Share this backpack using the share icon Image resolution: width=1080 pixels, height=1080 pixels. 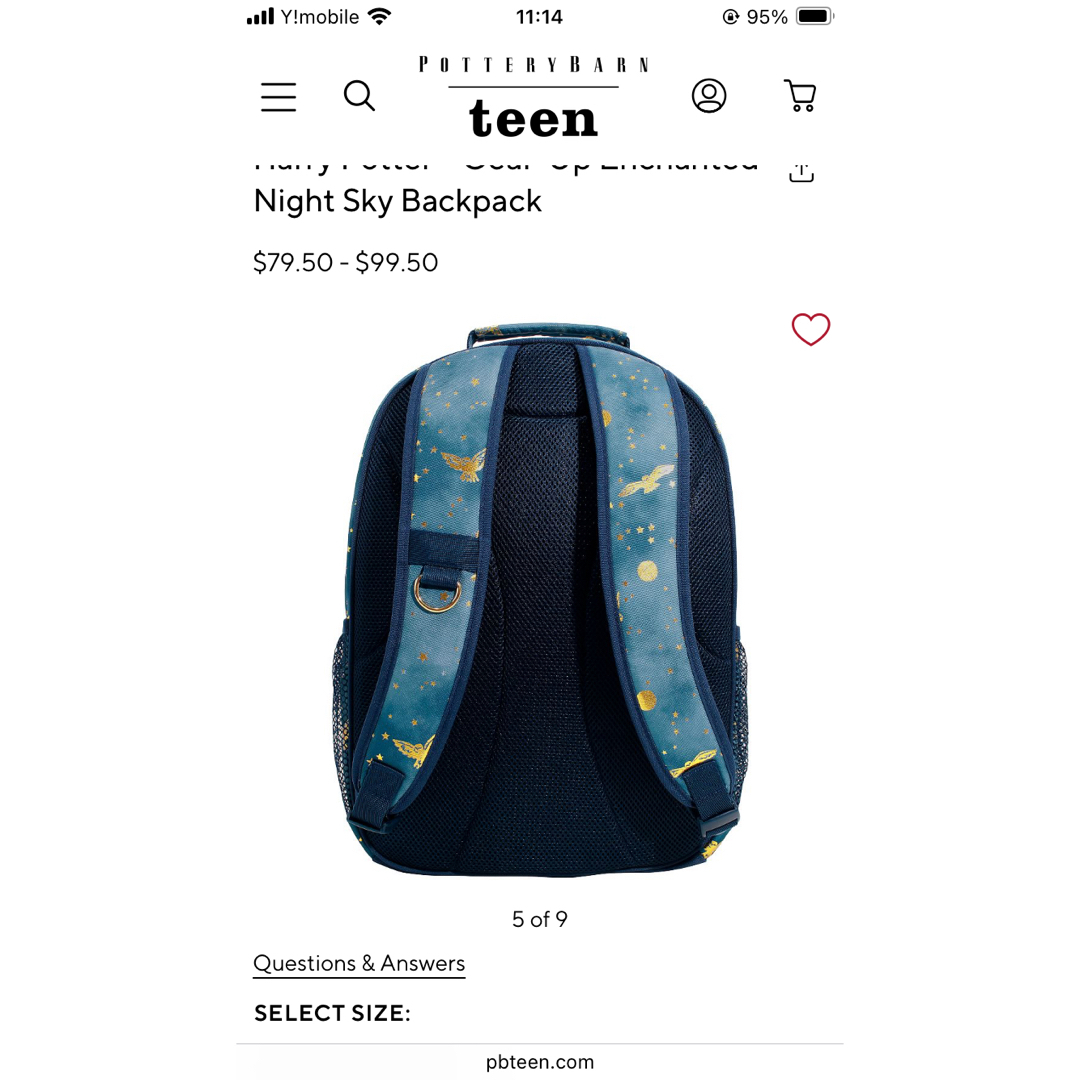[801, 172]
